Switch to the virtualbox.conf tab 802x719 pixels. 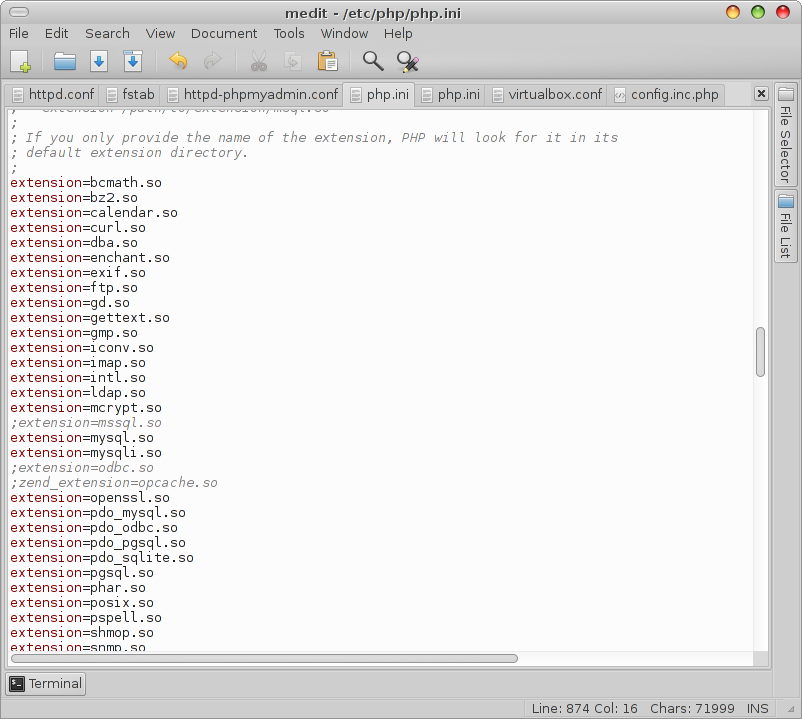pos(547,95)
